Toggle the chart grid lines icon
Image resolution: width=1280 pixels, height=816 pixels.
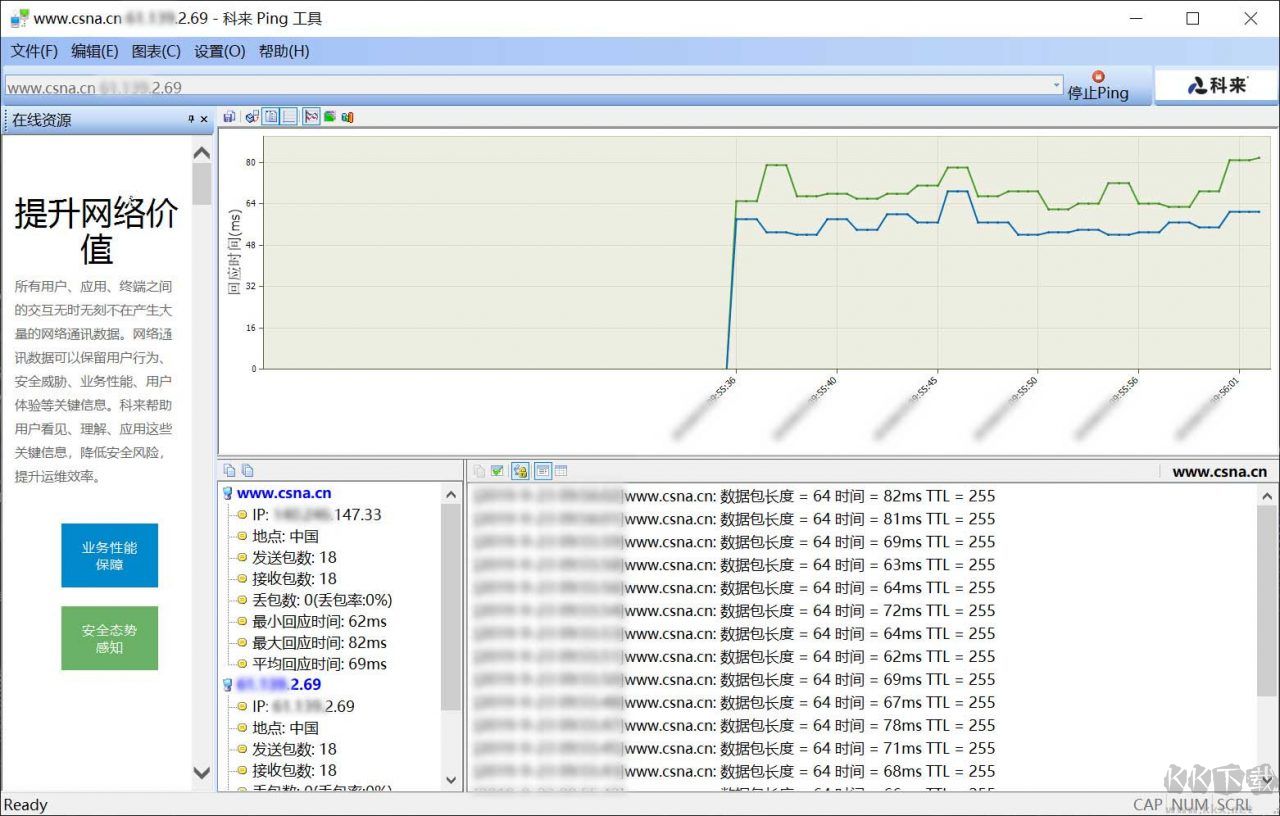(289, 117)
